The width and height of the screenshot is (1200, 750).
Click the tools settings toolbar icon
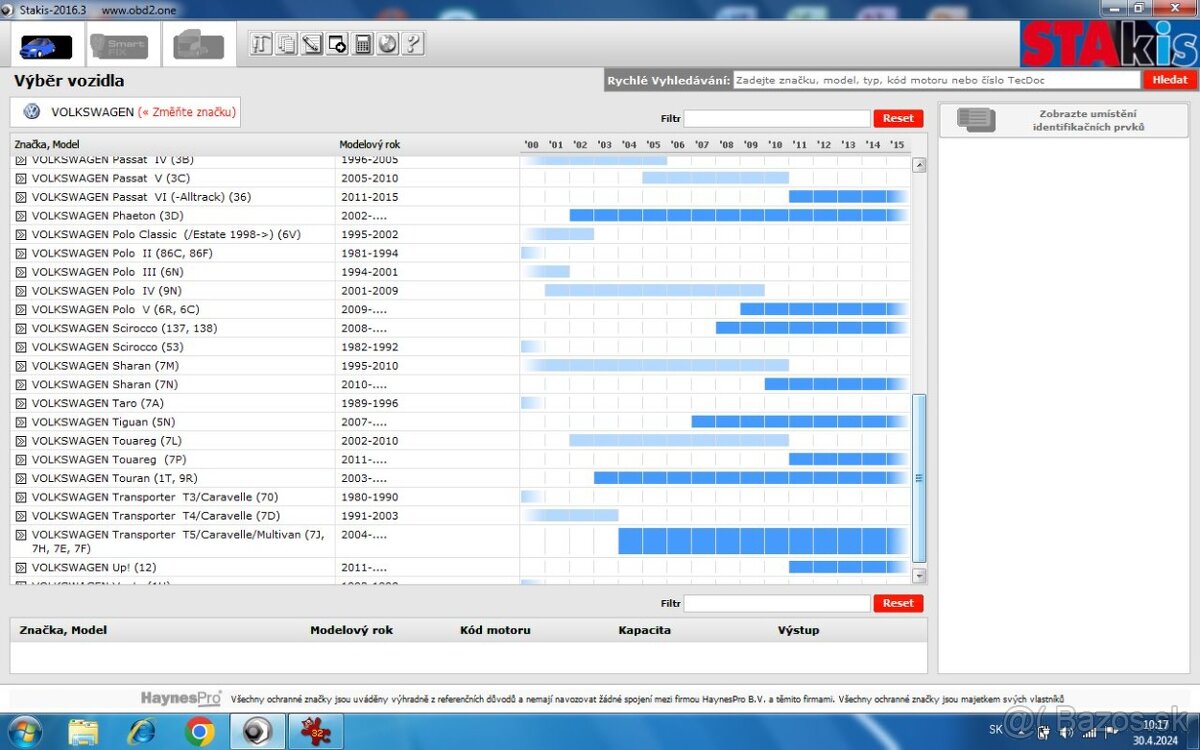click(261, 44)
